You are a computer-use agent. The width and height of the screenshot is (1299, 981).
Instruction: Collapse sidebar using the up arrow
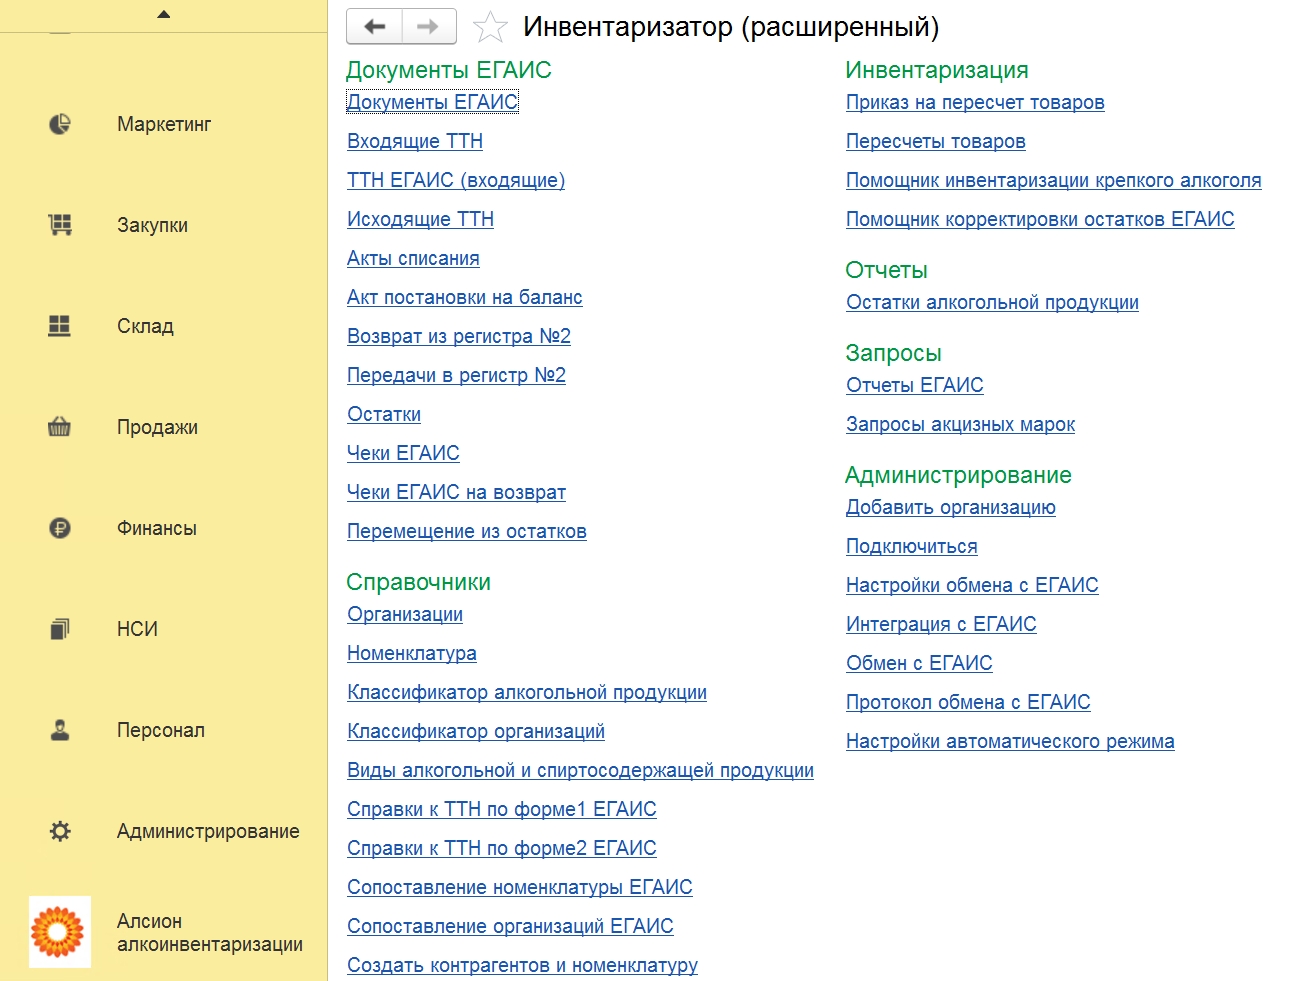[x=164, y=15]
